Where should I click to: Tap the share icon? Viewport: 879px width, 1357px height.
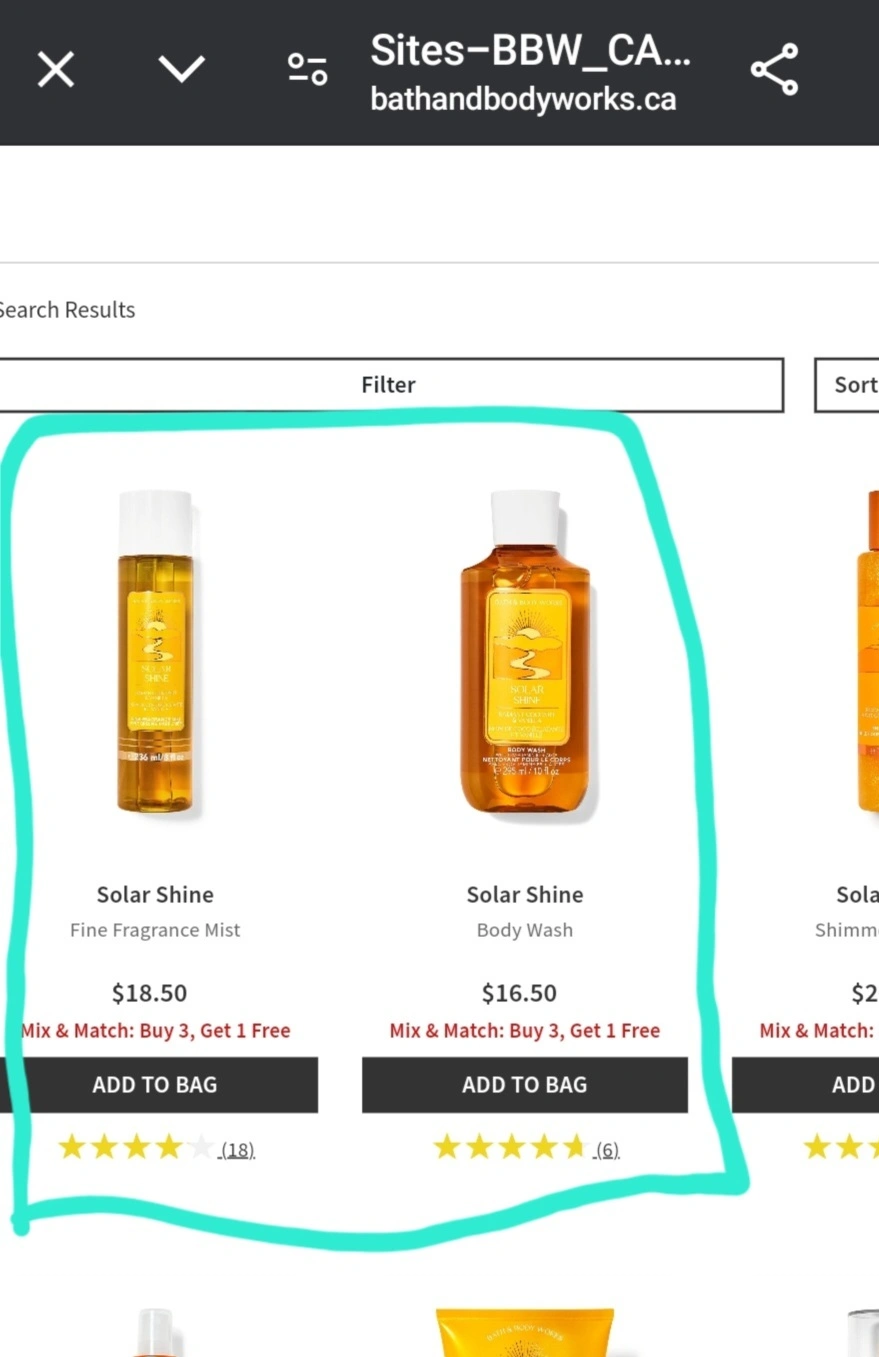(x=774, y=69)
